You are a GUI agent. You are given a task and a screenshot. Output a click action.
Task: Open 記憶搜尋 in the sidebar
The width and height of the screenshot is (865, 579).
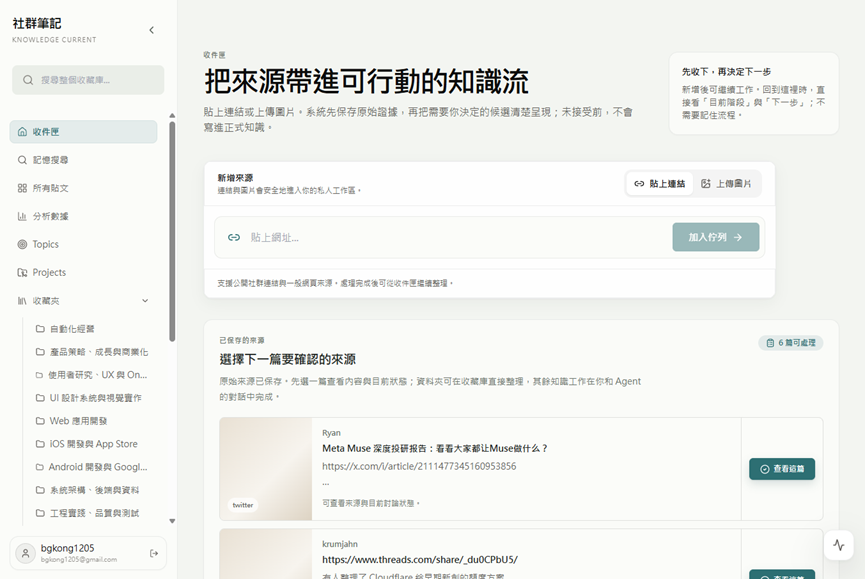83,160
